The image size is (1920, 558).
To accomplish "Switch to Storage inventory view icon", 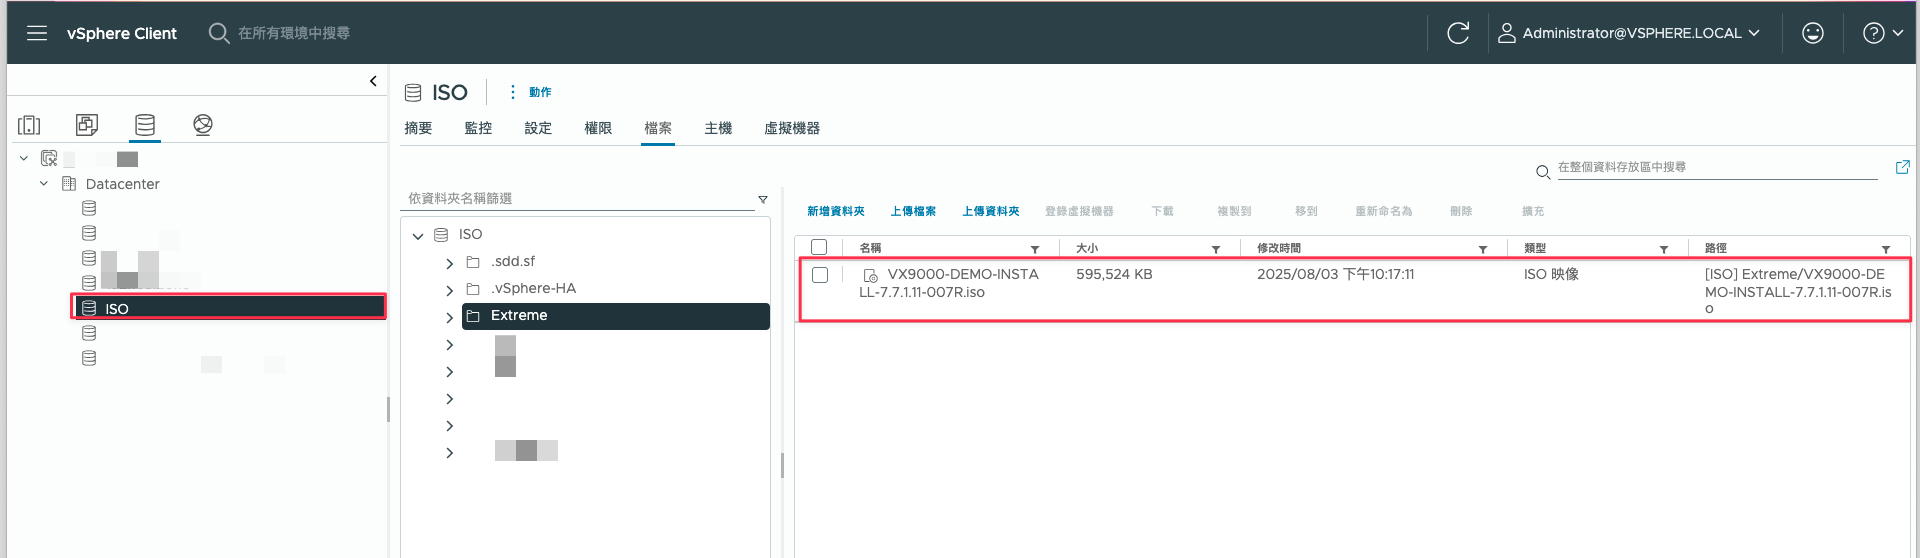I will [x=145, y=125].
